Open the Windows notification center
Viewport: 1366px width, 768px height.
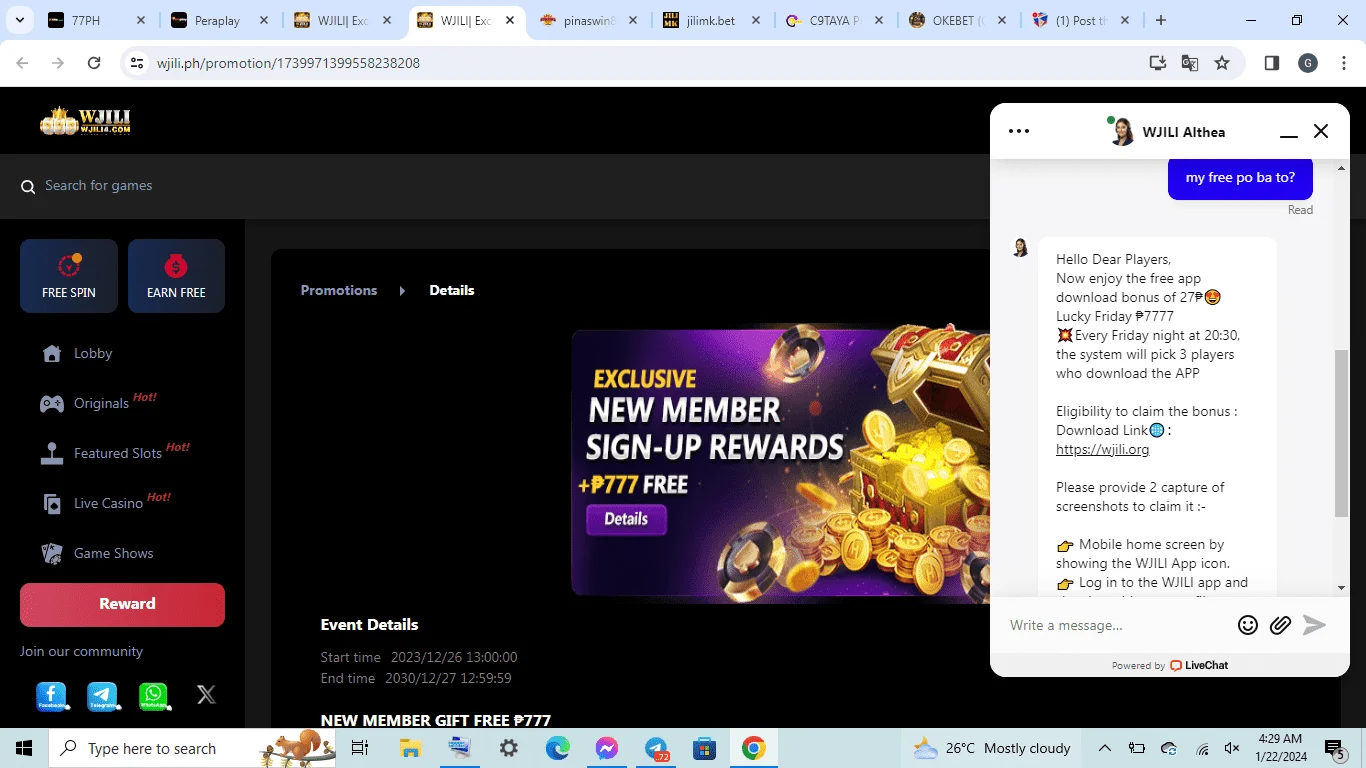coord(1334,748)
